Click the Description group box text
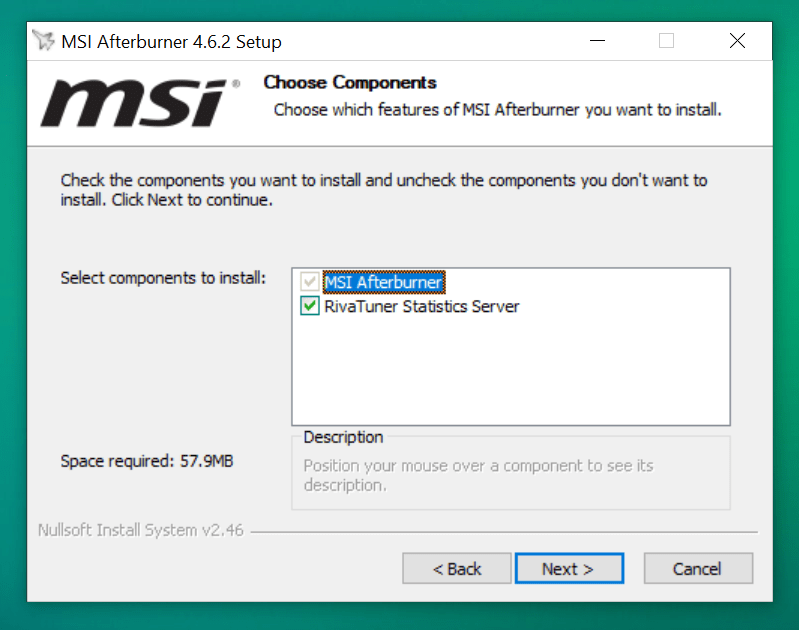The width and height of the screenshot is (799, 630). tap(478, 475)
